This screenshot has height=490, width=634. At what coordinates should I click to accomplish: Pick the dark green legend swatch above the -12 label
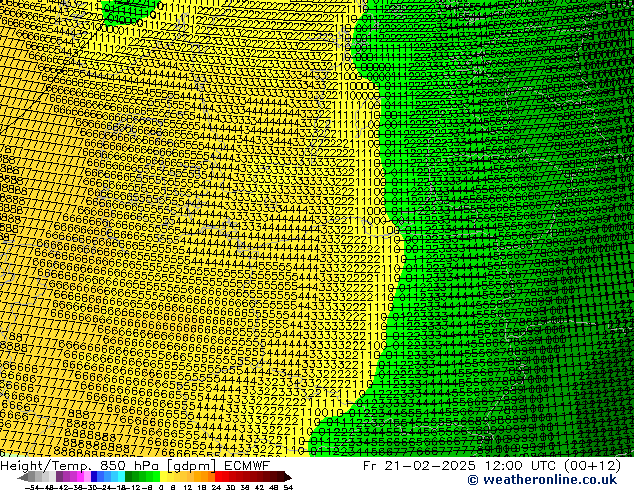tap(128, 477)
